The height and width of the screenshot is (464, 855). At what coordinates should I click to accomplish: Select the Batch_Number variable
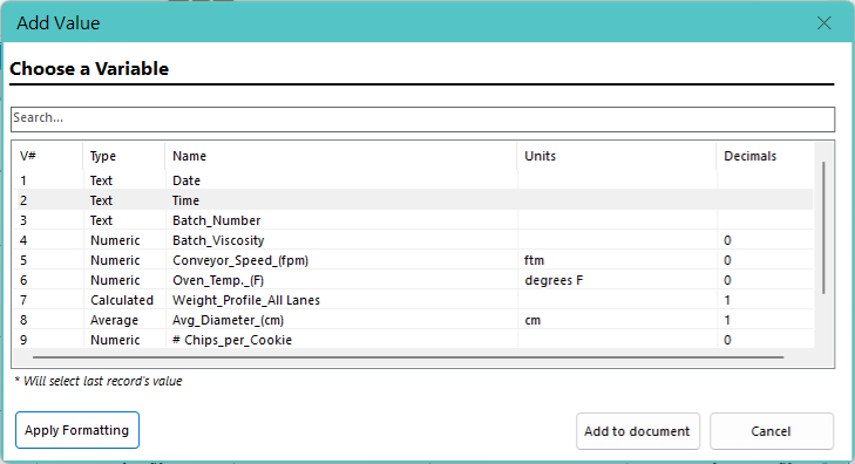point(413,220)
